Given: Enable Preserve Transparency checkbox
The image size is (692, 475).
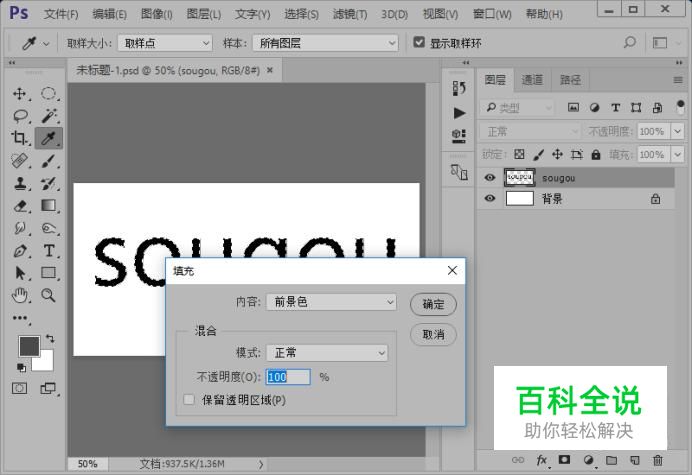Looking at the screenshot, I should [x=189, y=400].
